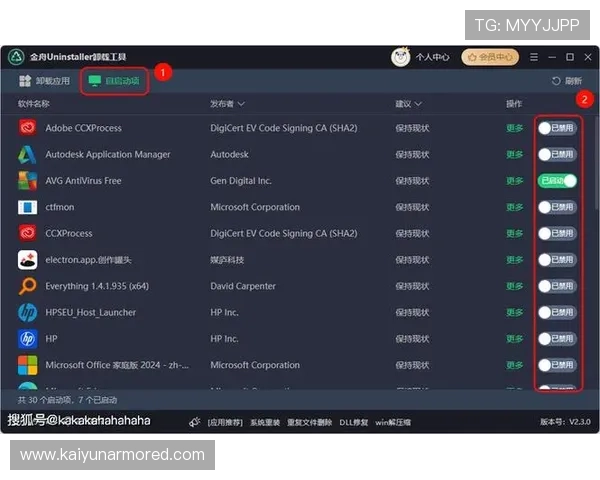The height and width of the screenshot is (480, 600).
Task: Click the megaphone icon in bottom bar
Action: pyautogui.click(x=194, y=422)
